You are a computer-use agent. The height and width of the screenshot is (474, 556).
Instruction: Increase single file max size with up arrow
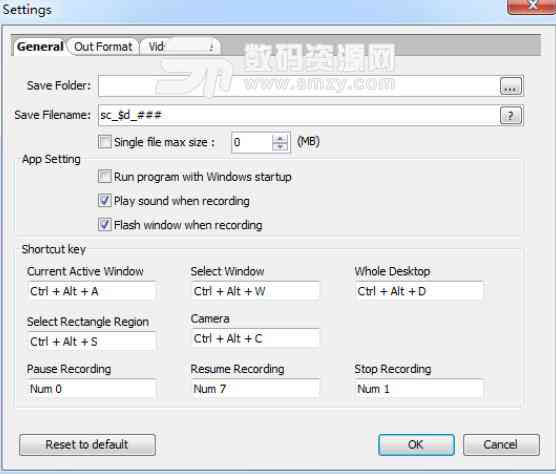tap(280, 138)
